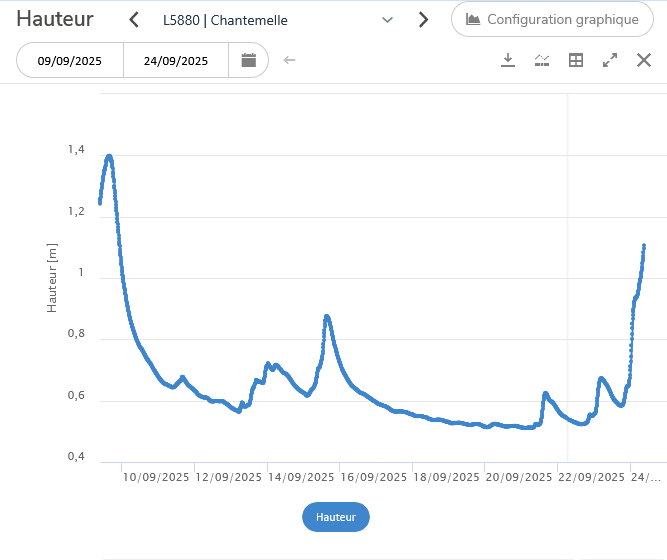Expand station list using the down chevron

pos(388,19)
